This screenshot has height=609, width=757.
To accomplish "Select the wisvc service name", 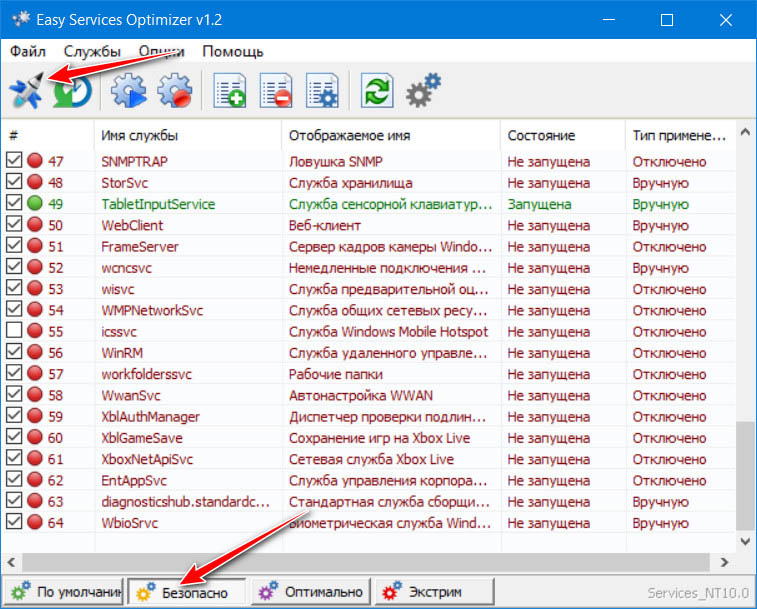I will [x=118, y=289].
